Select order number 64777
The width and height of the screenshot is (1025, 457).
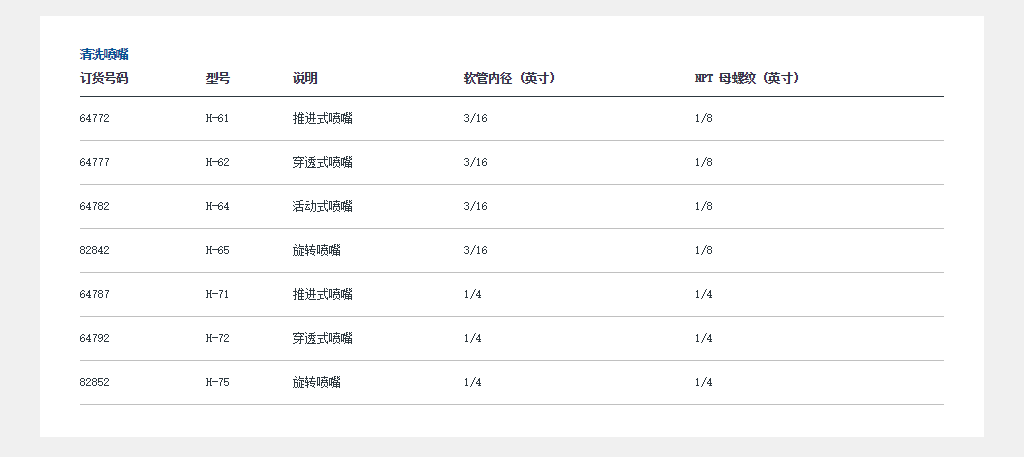(95, 163)
